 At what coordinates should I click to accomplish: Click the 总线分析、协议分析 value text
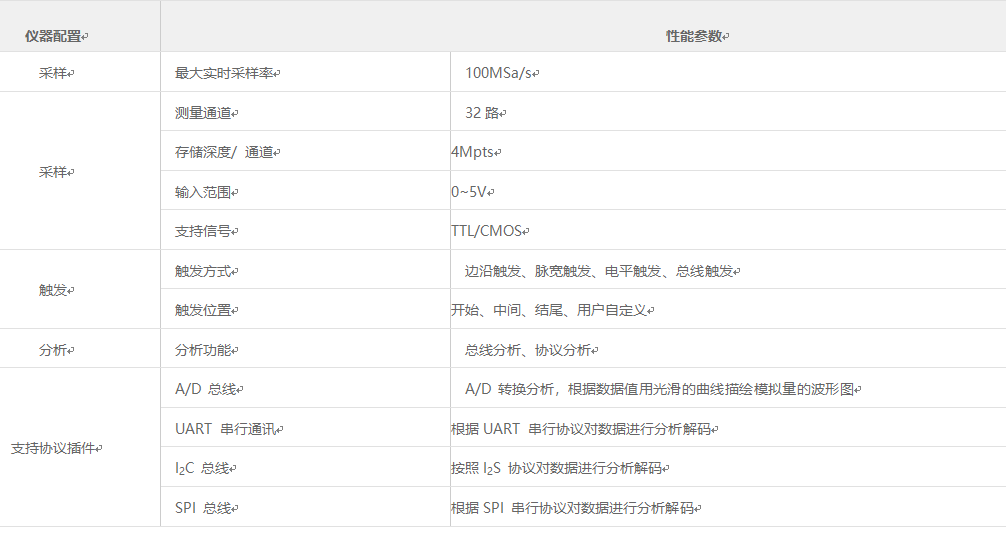[530, 350]
